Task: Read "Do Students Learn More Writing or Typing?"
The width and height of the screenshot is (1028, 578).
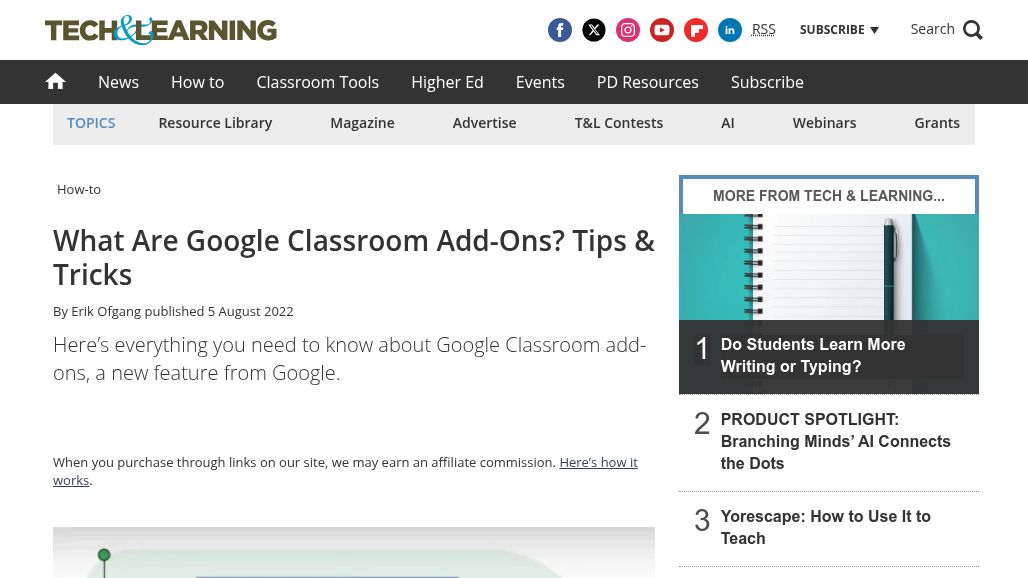Action: (813, 355)
